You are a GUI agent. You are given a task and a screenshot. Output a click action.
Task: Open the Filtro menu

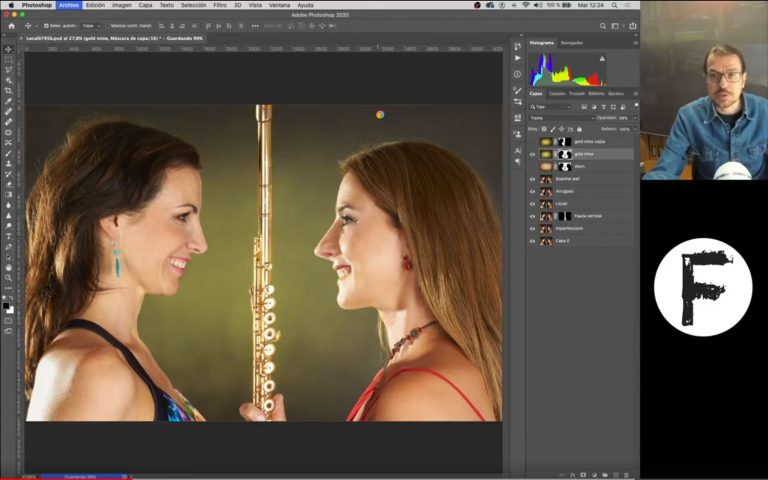pyautogui.click(x=220, y=5)
